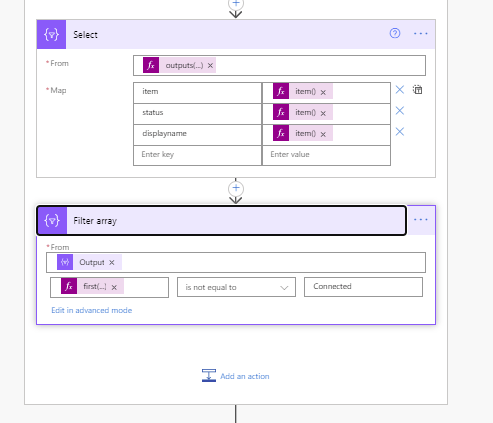This screenshot has height=423, width=493.
Task: Open the 'is not equal to' operator dropdown
Action: pos(236,287)
